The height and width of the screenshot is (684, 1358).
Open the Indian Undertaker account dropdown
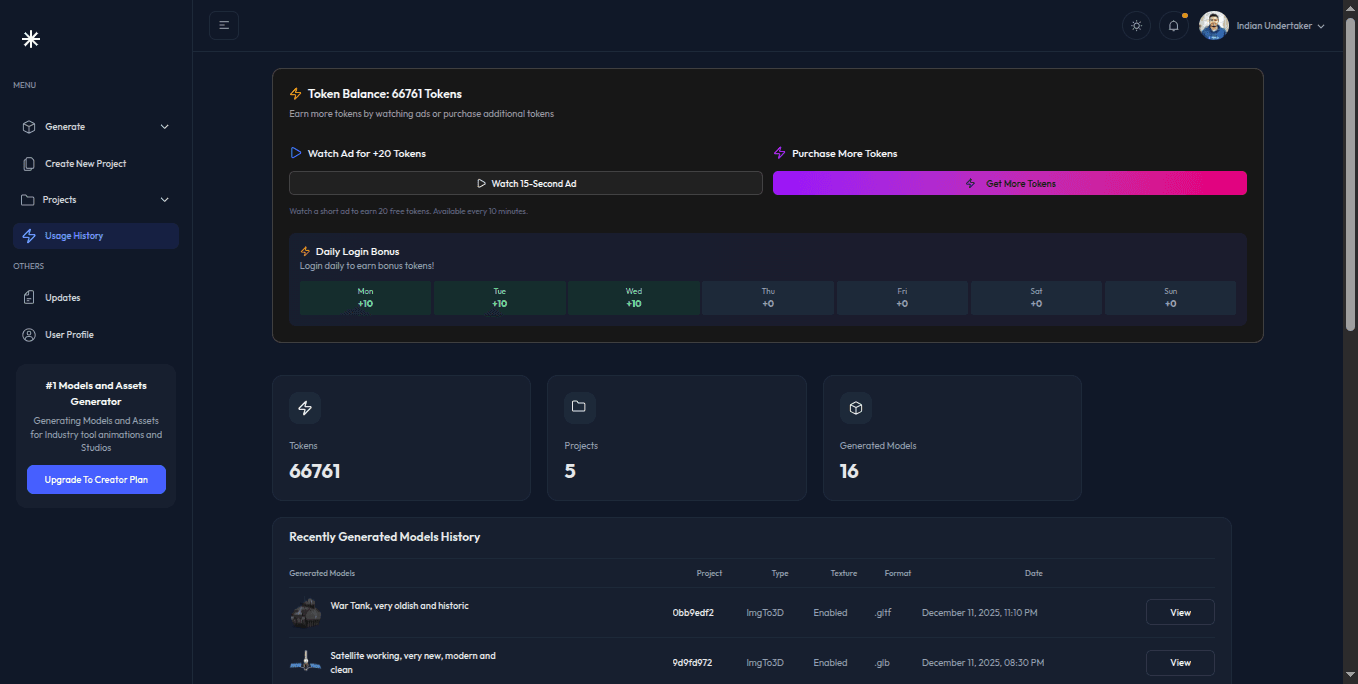[1280, 26]
